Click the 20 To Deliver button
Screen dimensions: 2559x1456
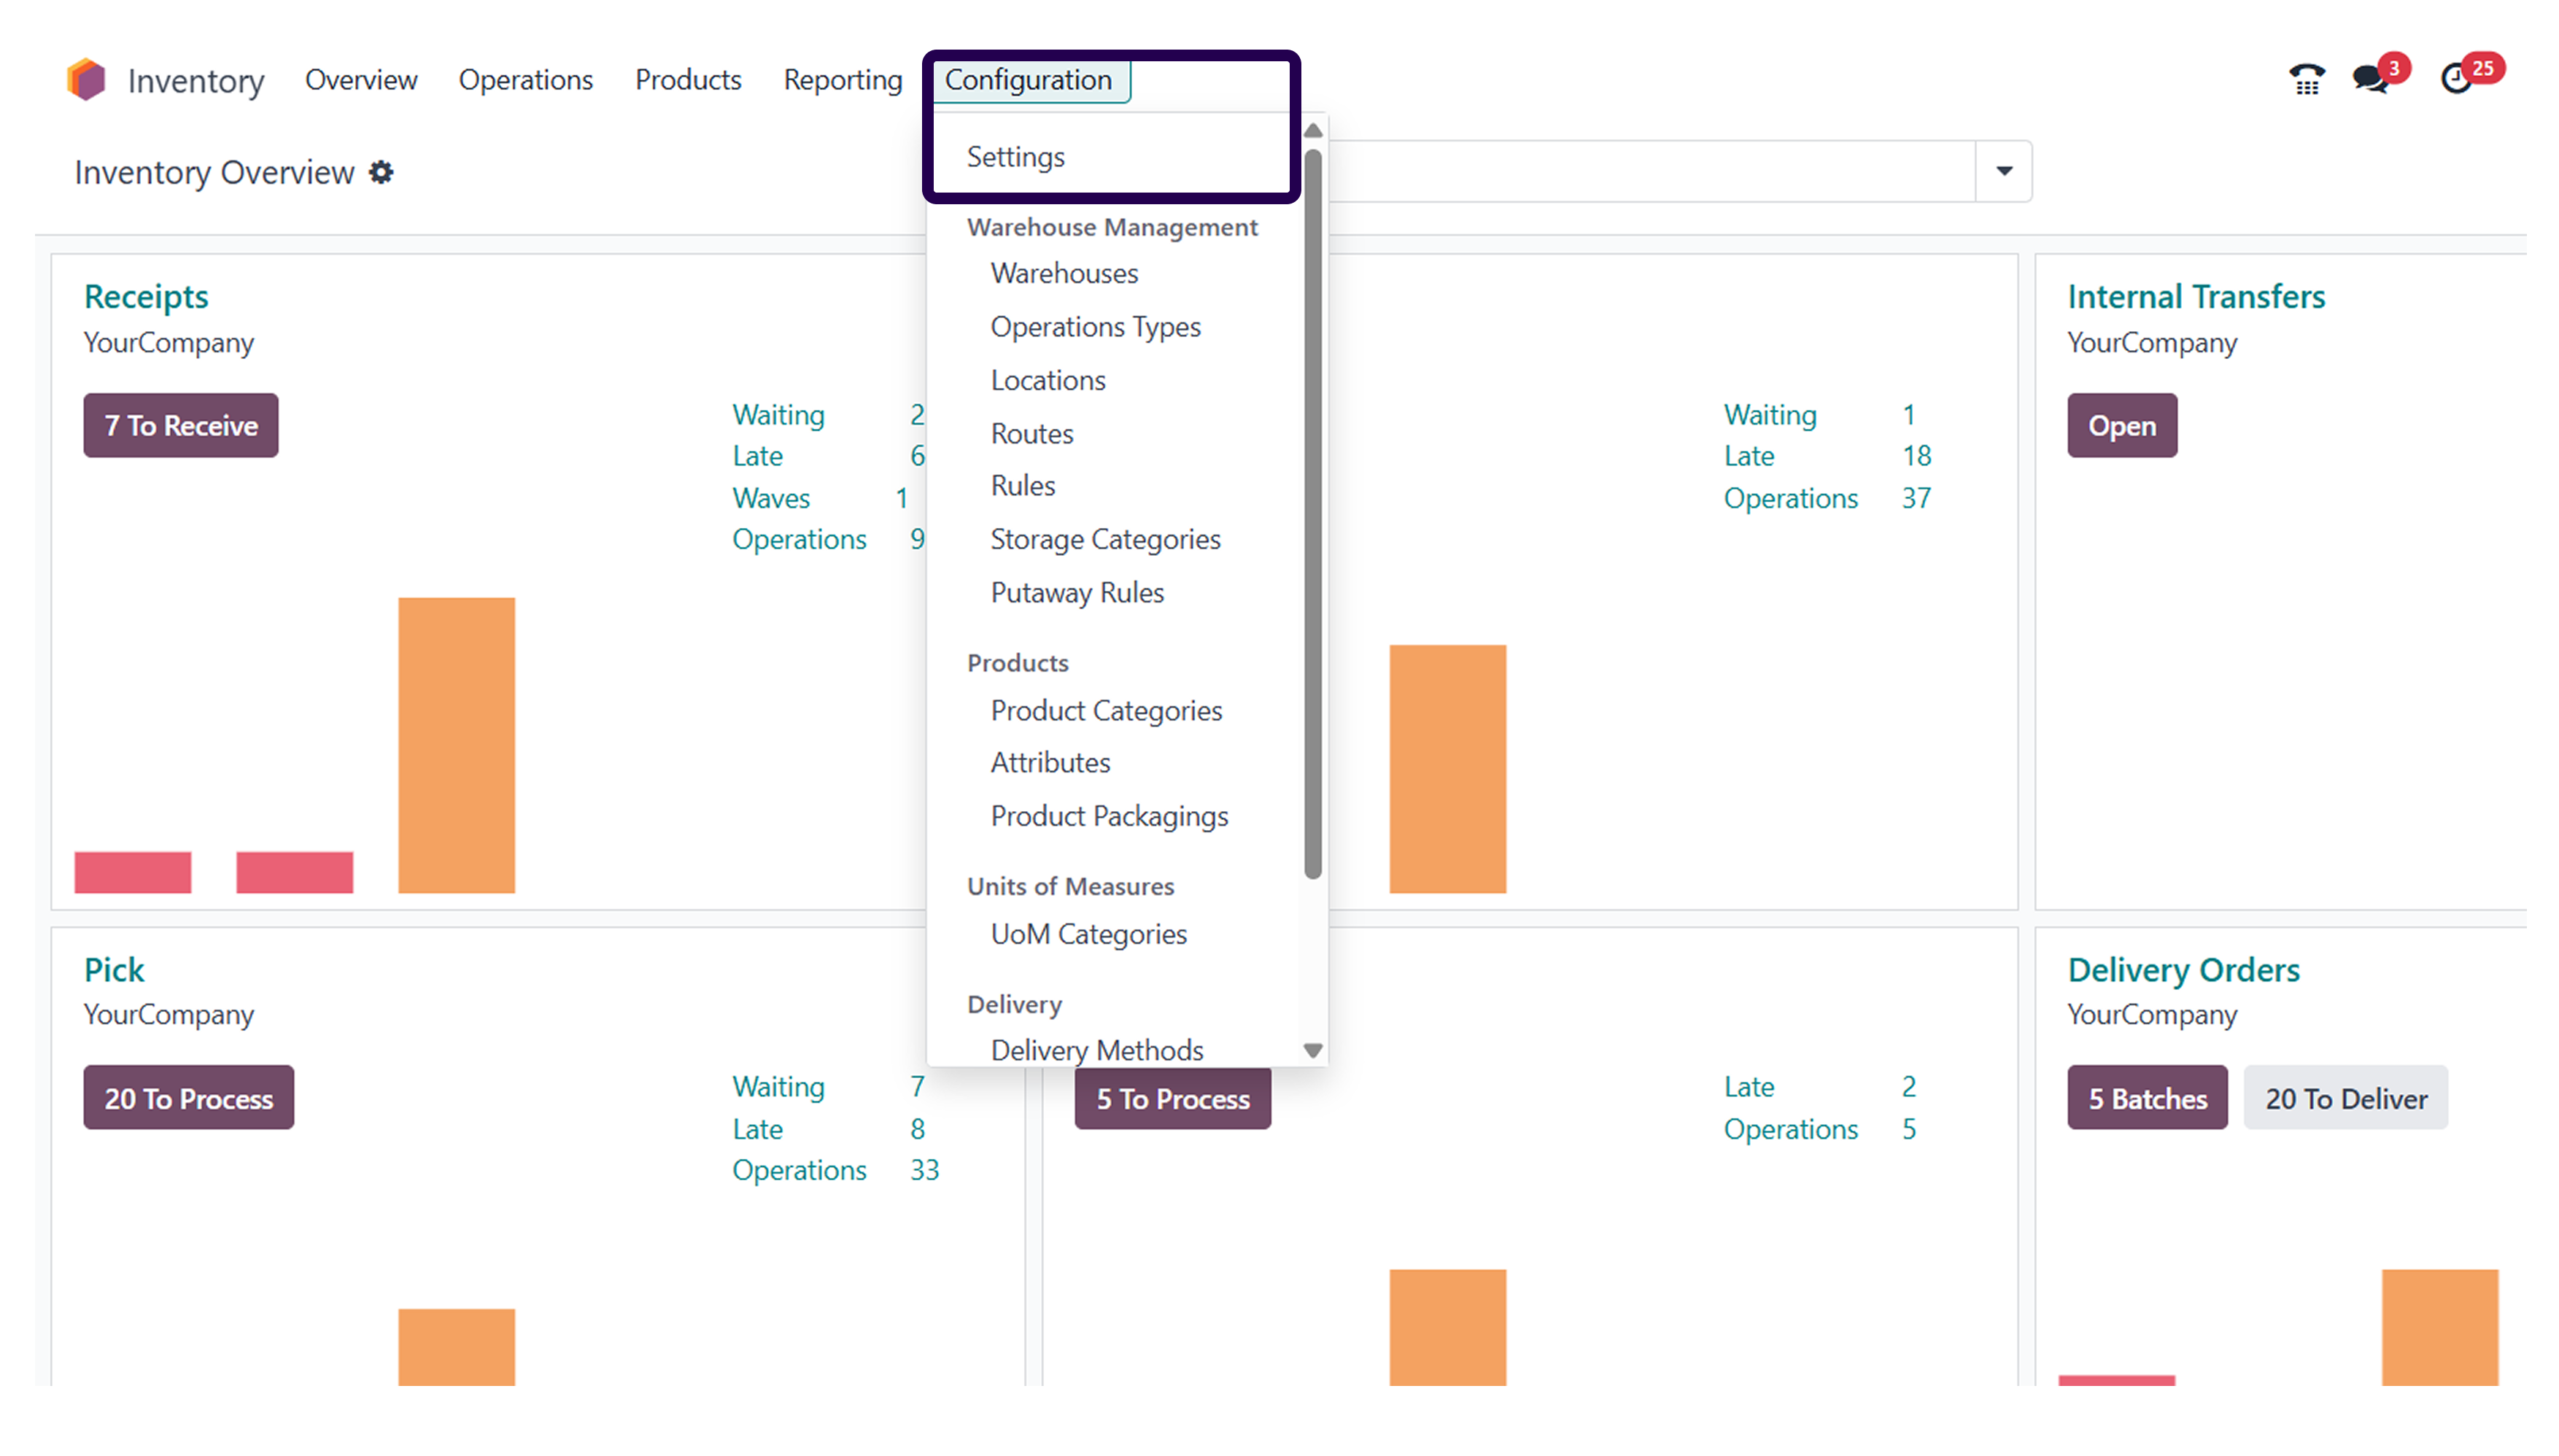[2345, 1098]
